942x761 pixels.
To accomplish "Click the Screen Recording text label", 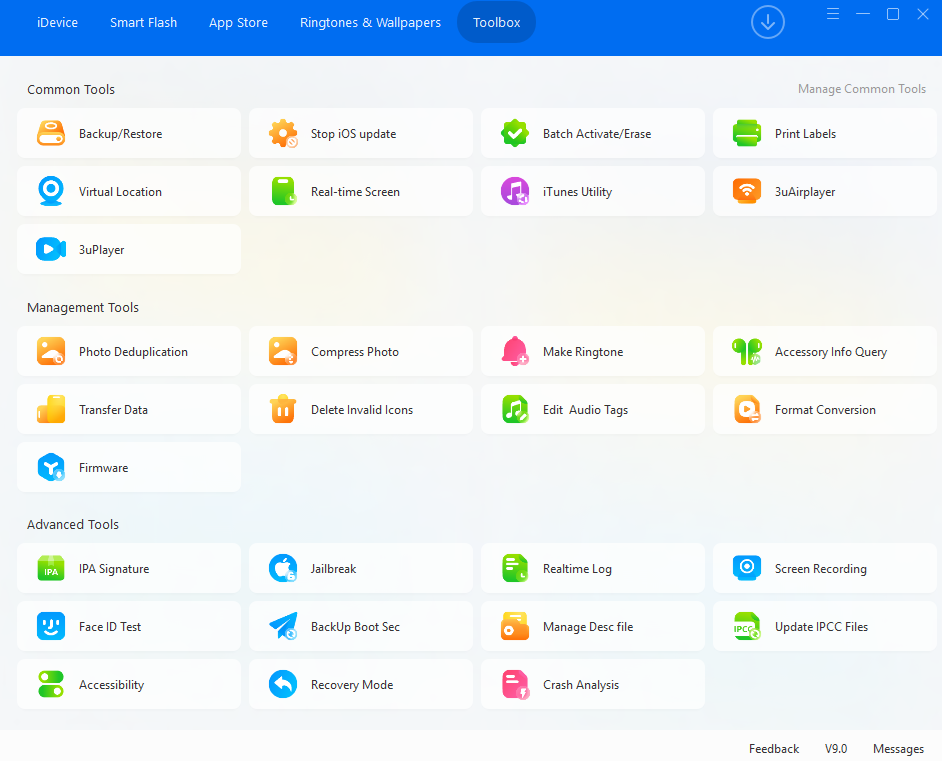I will click(821, 568).
